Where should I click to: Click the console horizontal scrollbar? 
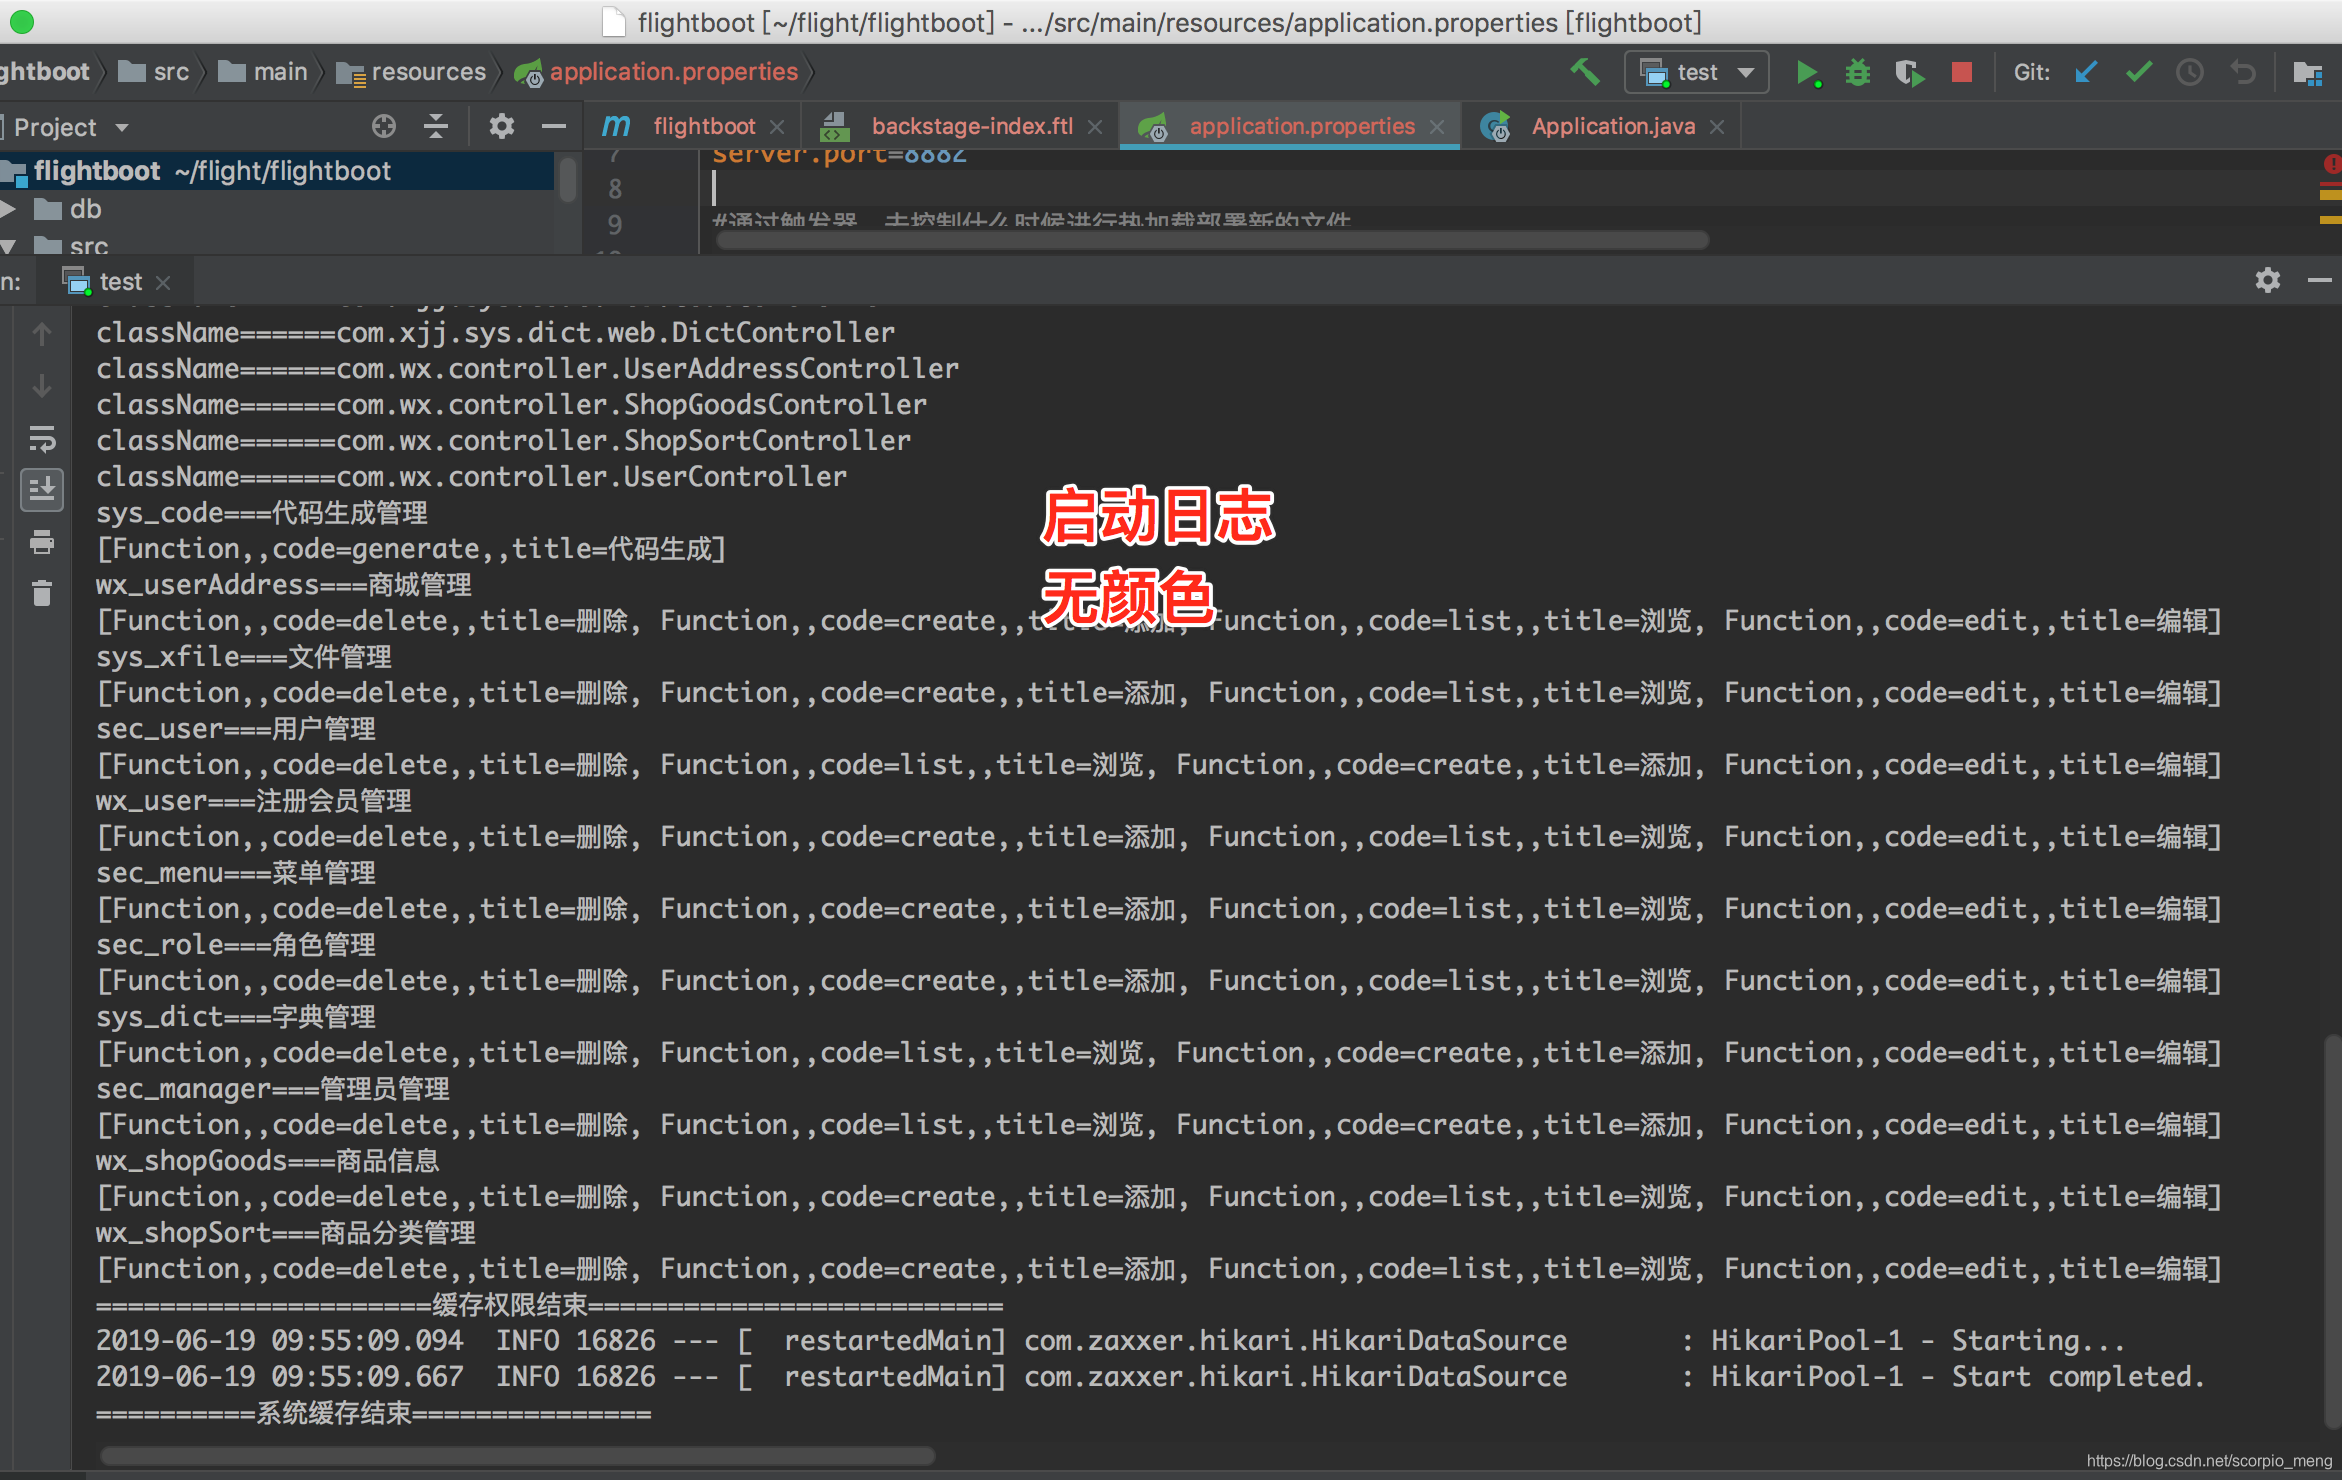point(517,1455)
